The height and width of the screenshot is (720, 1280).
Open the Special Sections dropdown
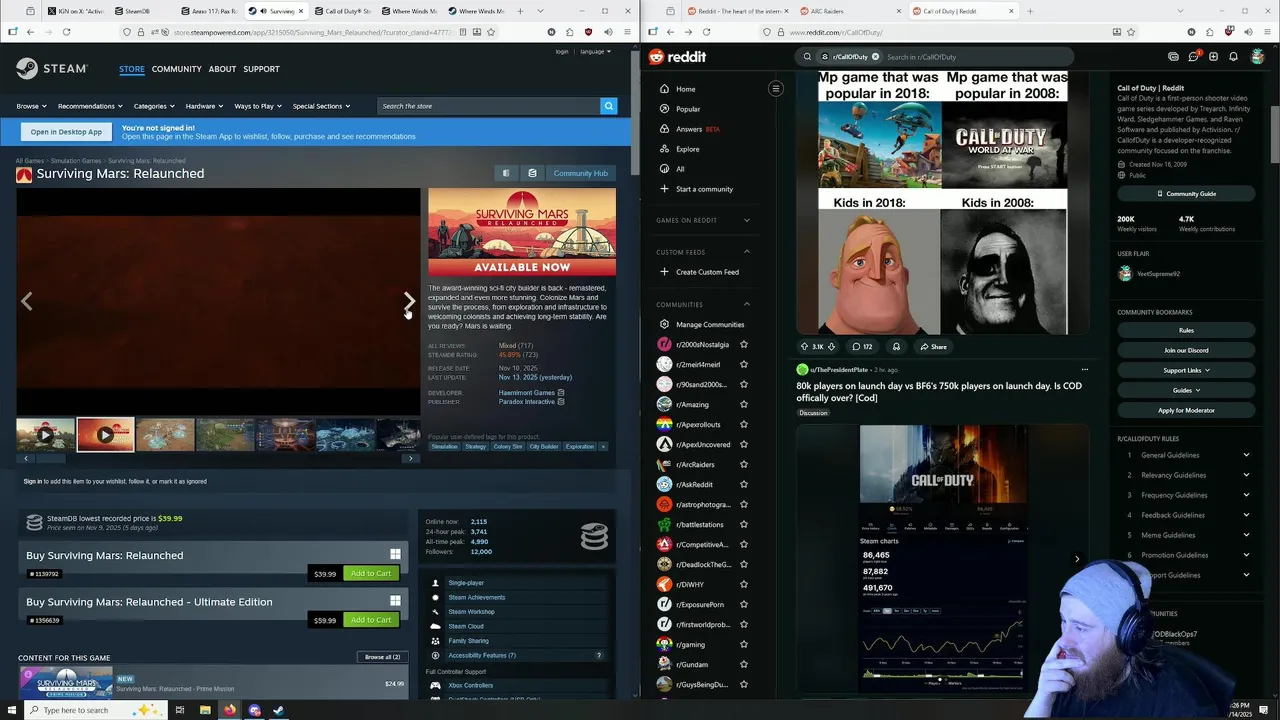click(x=321, y=106)
